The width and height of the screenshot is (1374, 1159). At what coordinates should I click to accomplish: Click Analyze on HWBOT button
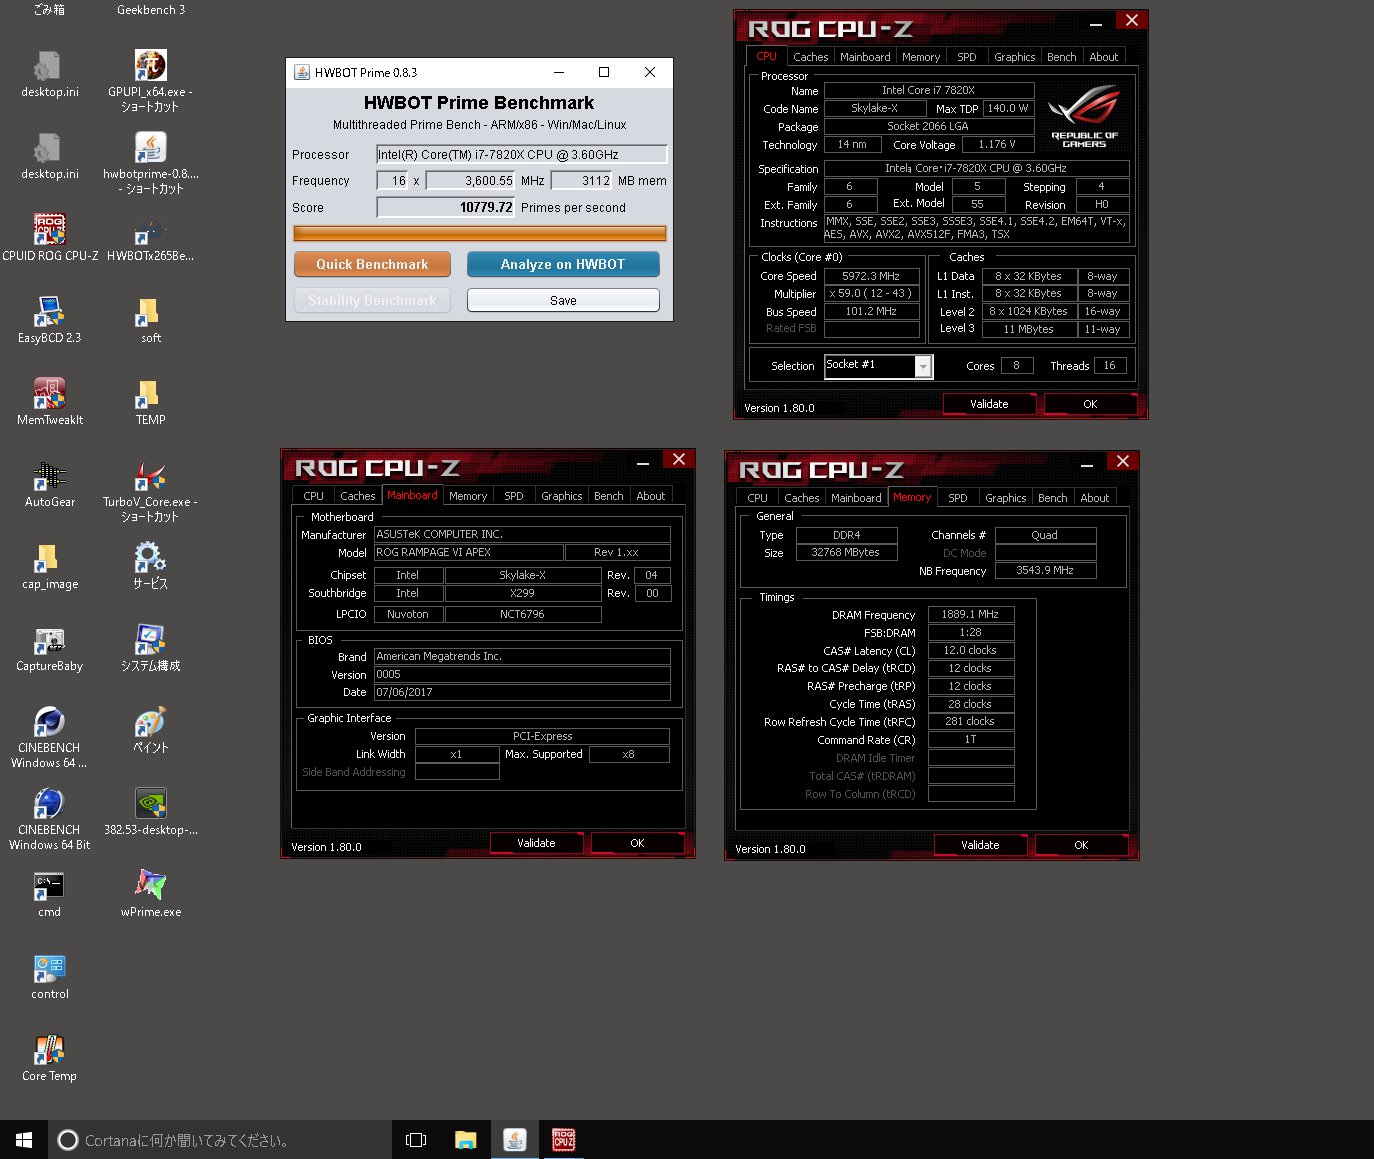point(563,264)
